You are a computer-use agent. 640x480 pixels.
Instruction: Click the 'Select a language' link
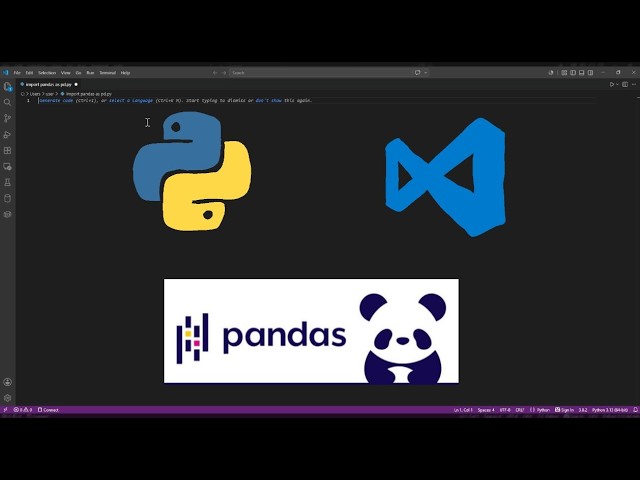pos(131,100)
